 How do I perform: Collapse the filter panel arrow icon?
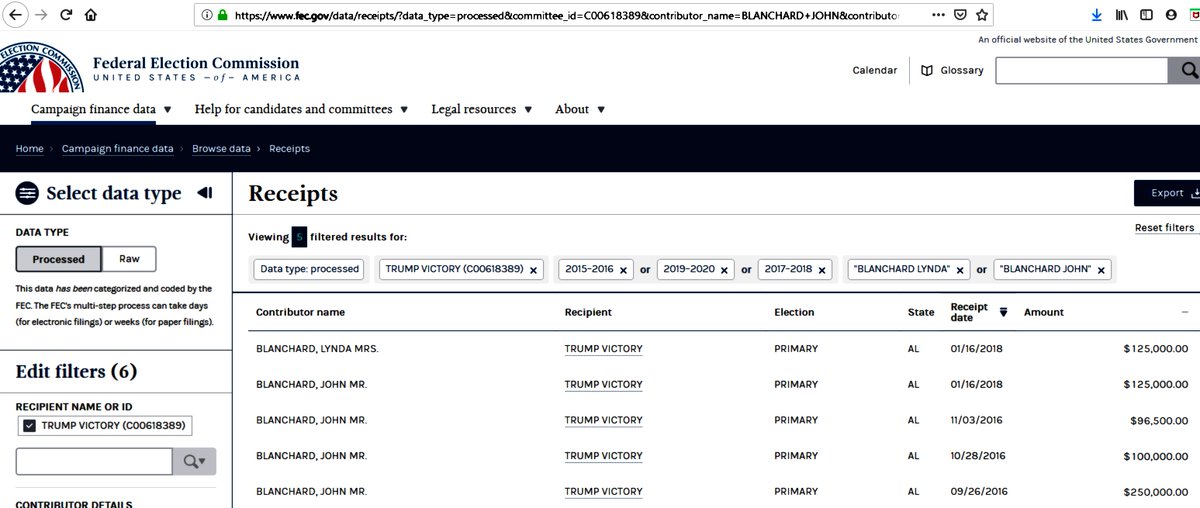coord(205,193)
